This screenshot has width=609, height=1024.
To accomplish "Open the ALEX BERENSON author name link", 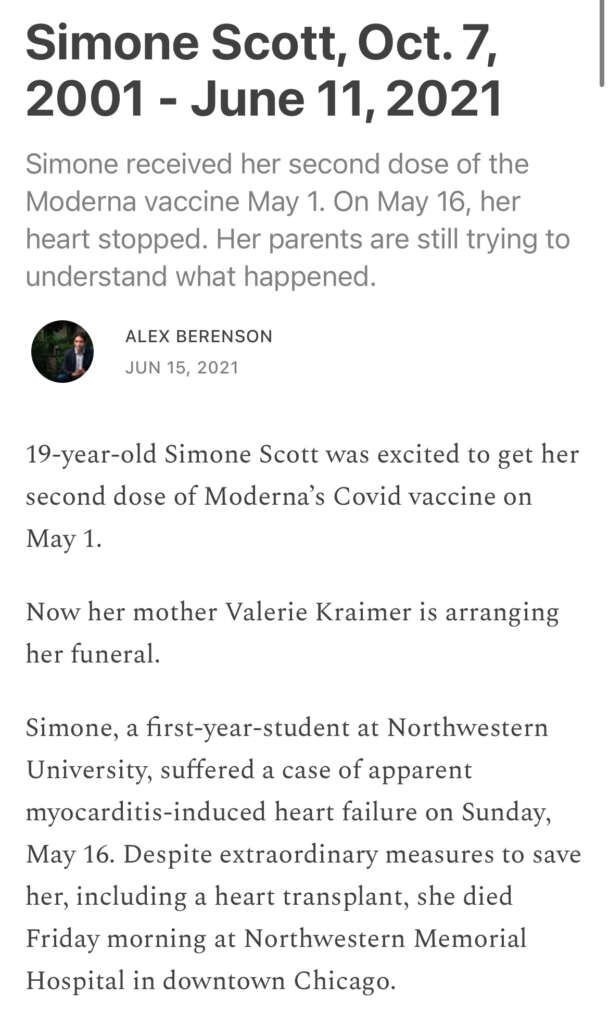I will pyautogui.click(x=198, y=336).
